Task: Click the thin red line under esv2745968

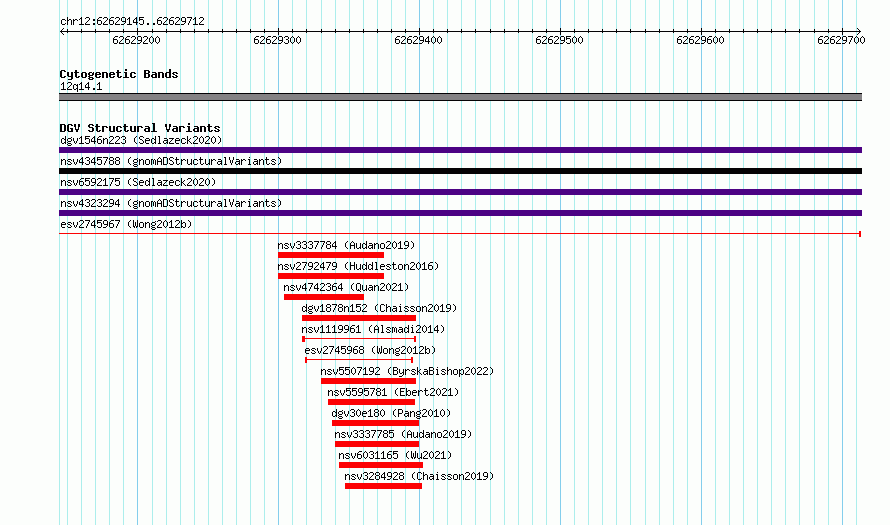Action: [x=359, y=360]
